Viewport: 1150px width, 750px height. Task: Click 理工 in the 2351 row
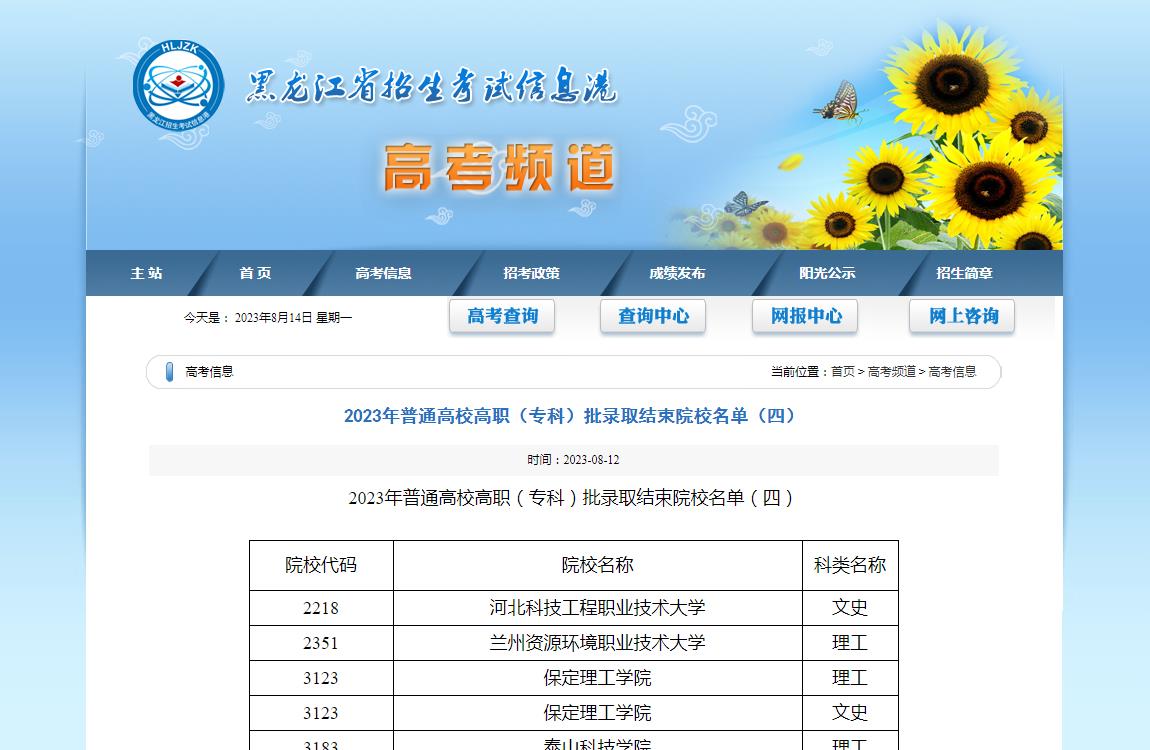[850, 643]
